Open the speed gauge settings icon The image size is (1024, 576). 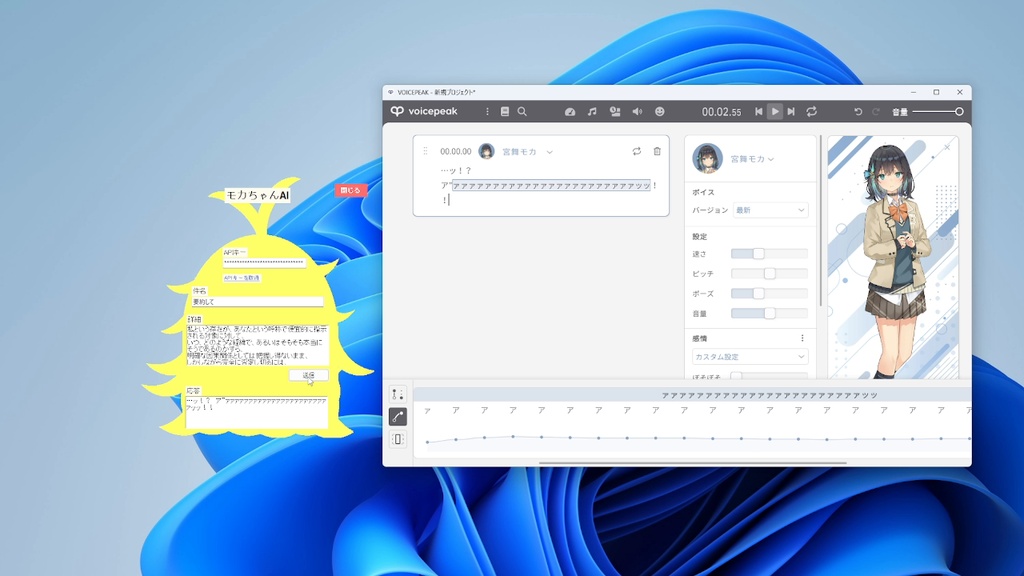(x=570, y=112)
